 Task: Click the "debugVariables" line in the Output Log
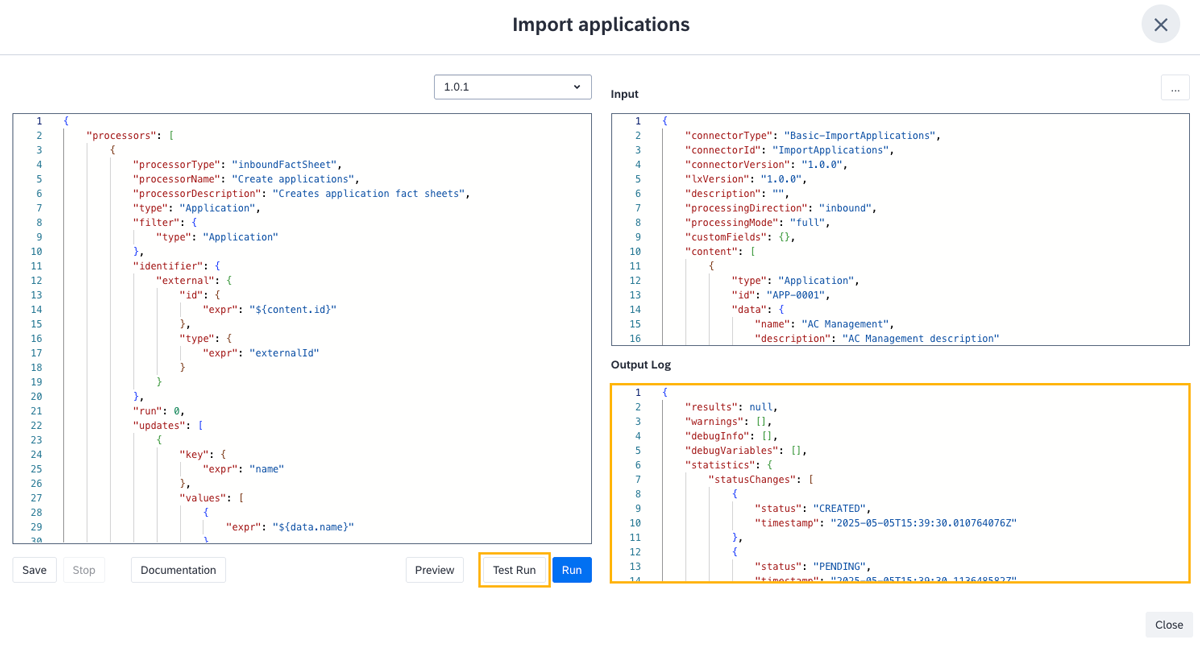[746, 450]
